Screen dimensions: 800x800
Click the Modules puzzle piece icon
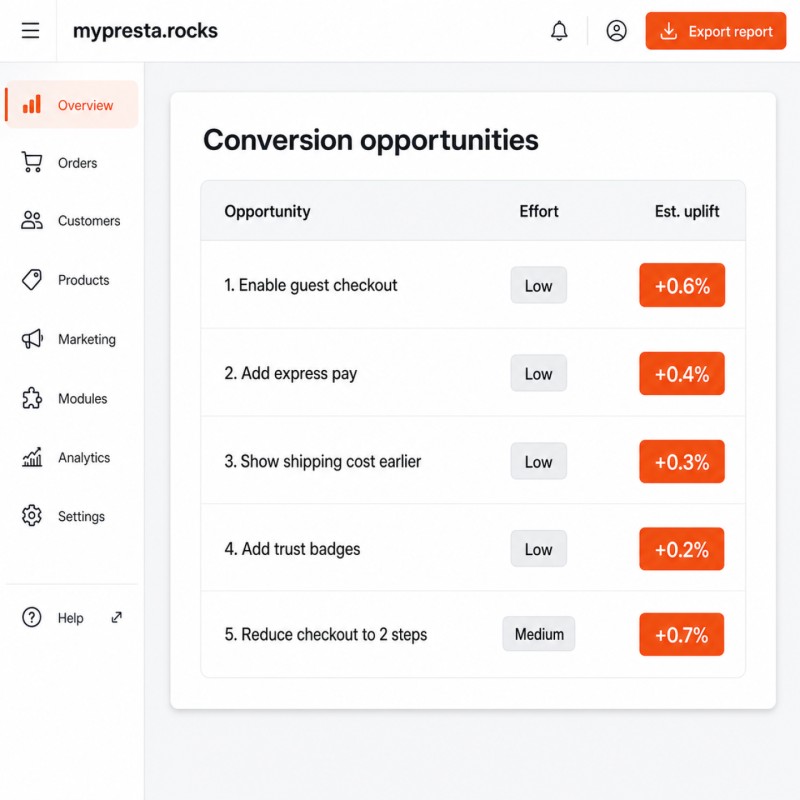point(32,398)
